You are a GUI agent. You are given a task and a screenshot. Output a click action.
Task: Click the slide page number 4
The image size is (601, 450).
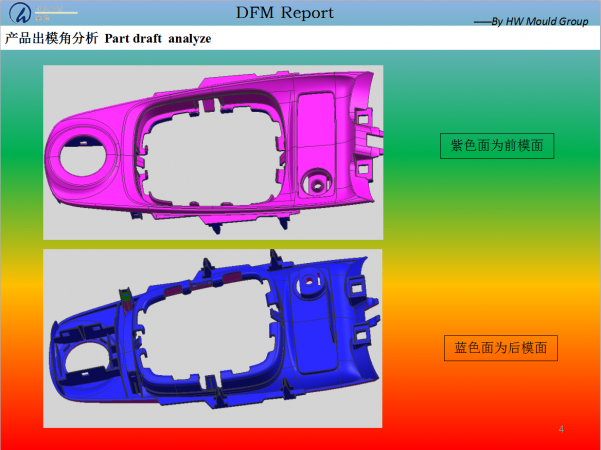coord(561,429)
